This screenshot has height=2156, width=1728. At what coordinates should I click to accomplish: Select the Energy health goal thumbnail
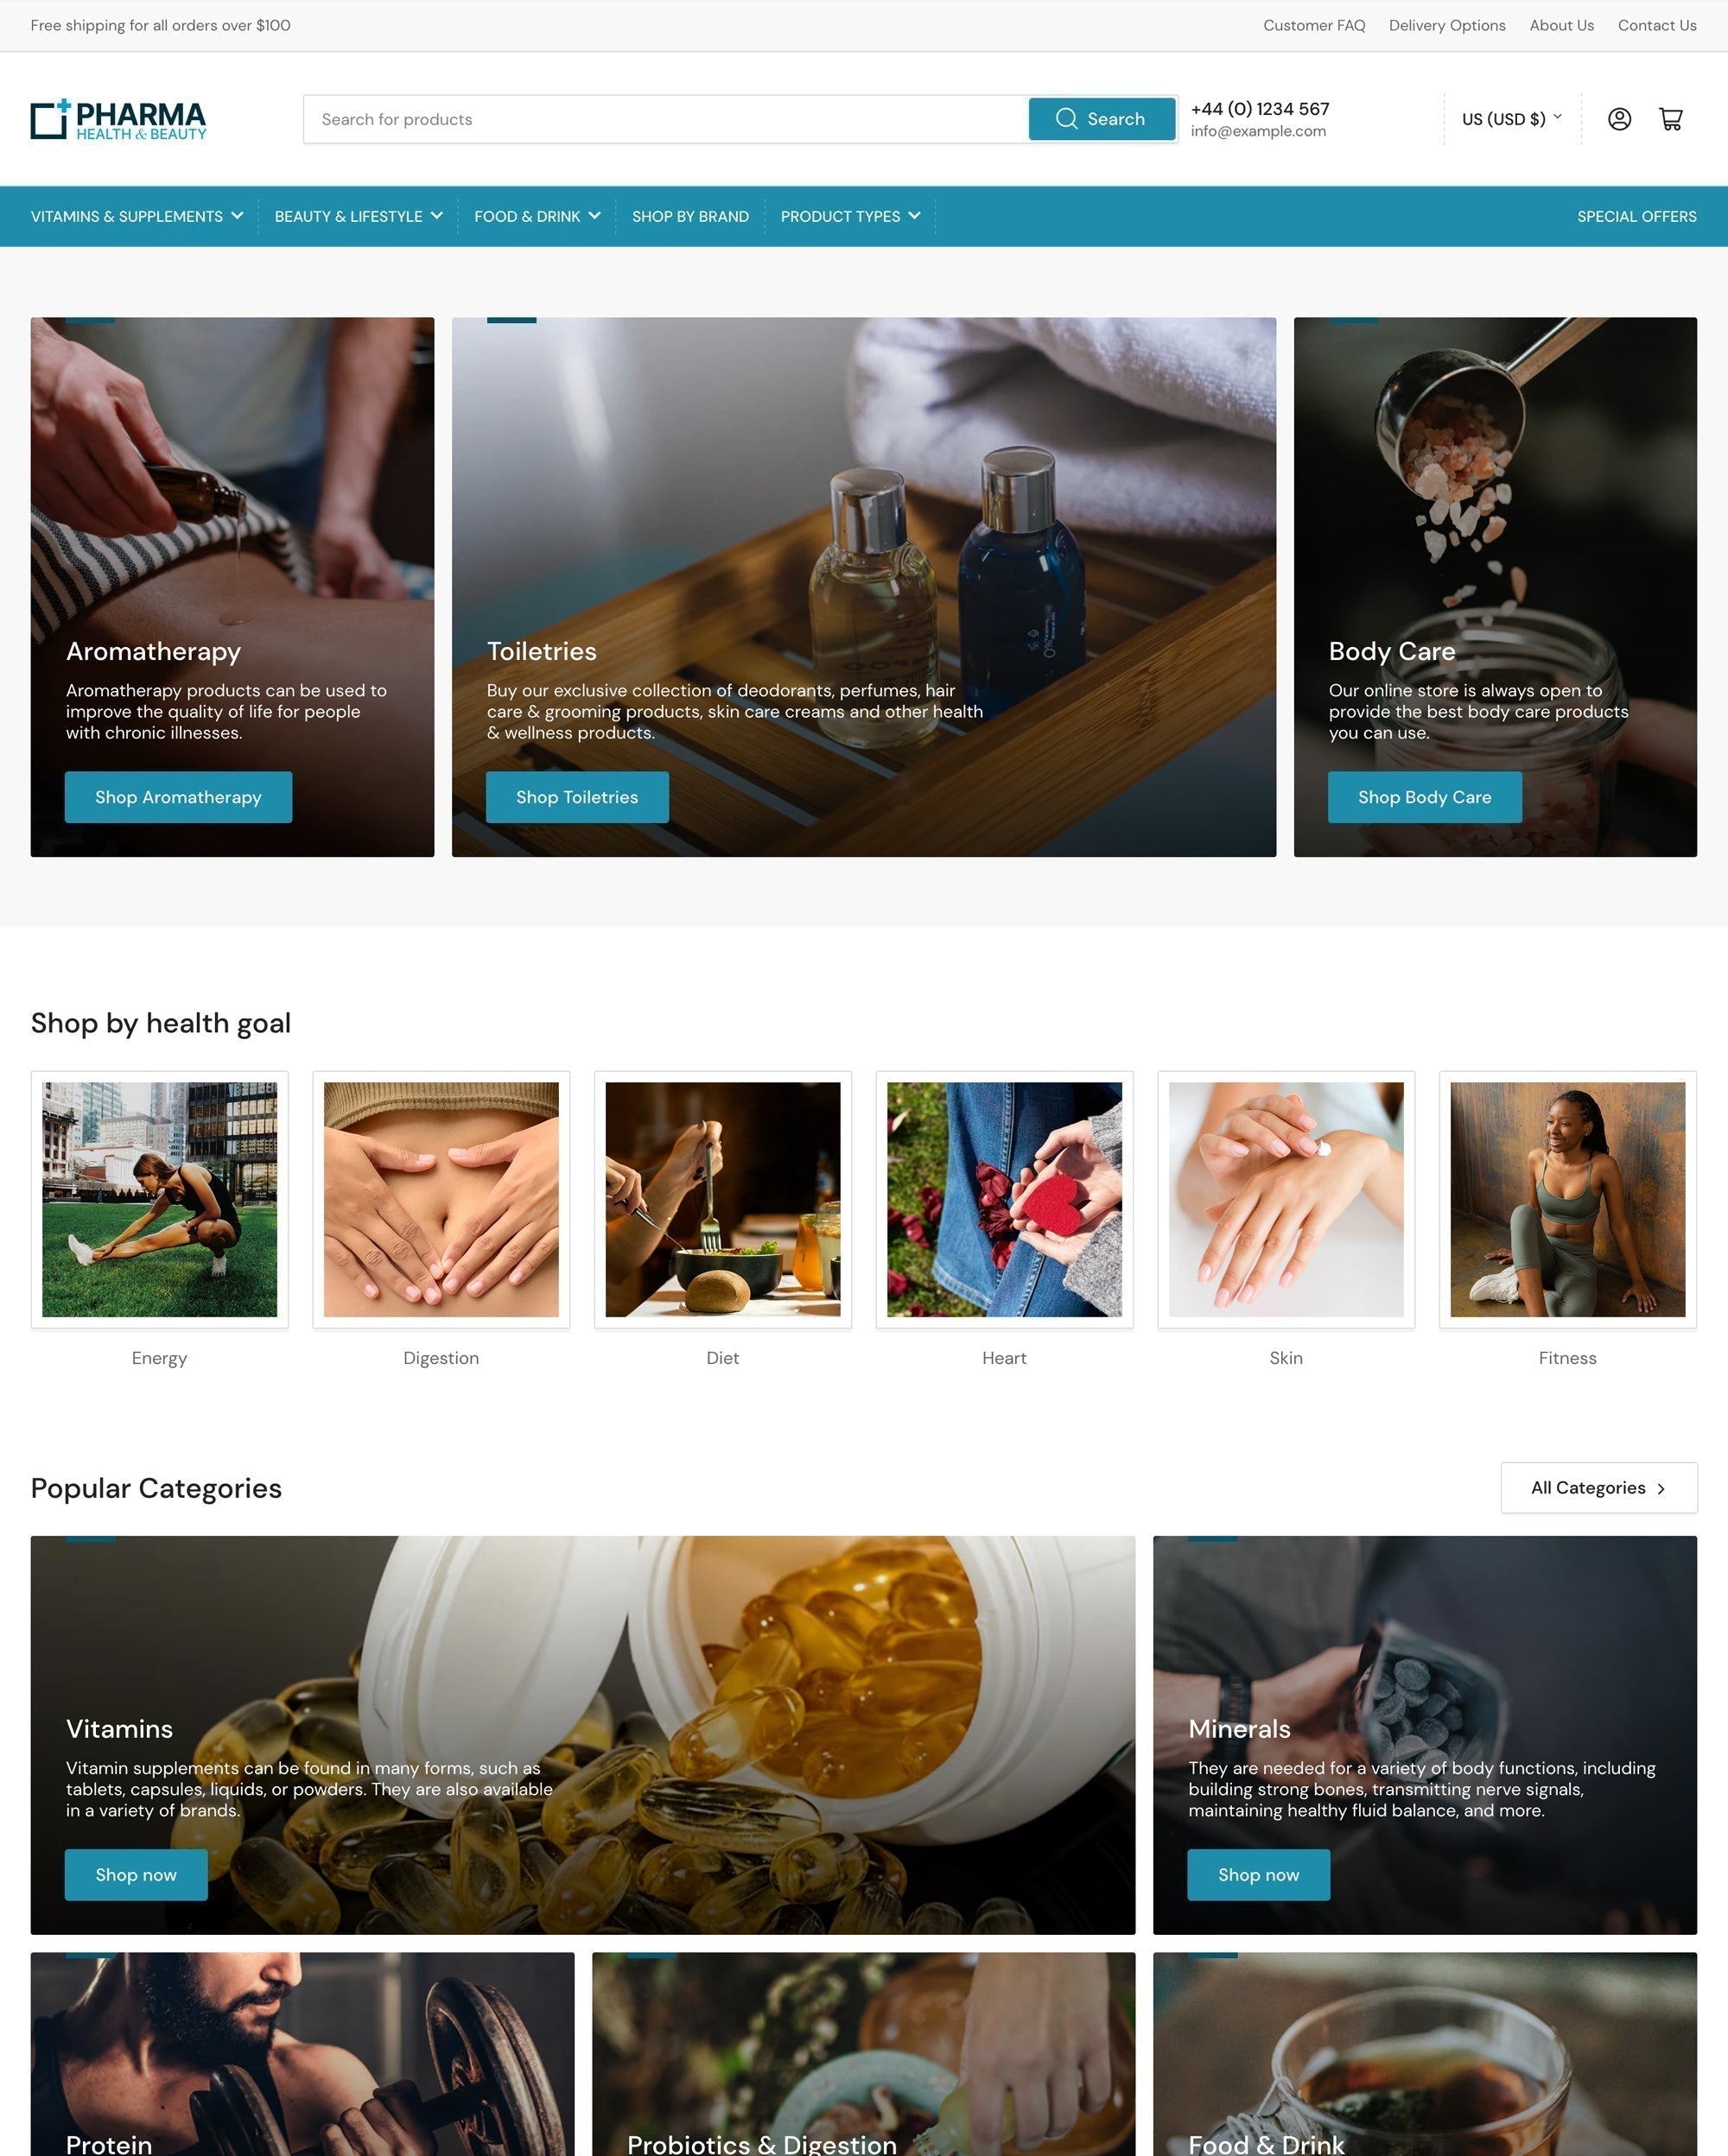(x=159, y=1199)
